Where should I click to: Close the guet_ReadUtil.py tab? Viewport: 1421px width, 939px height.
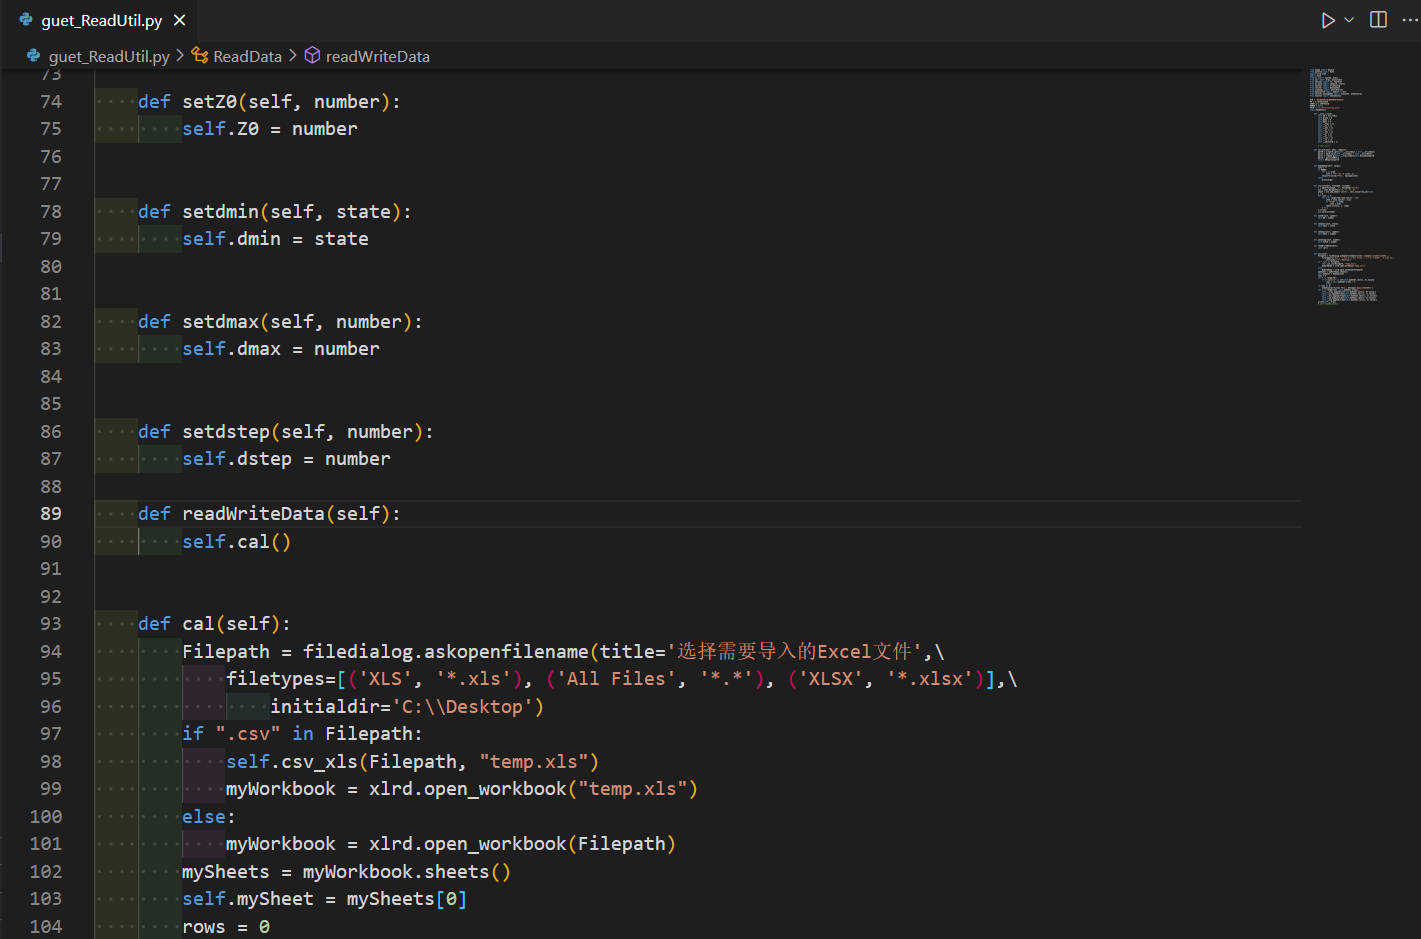coord(180,20)
